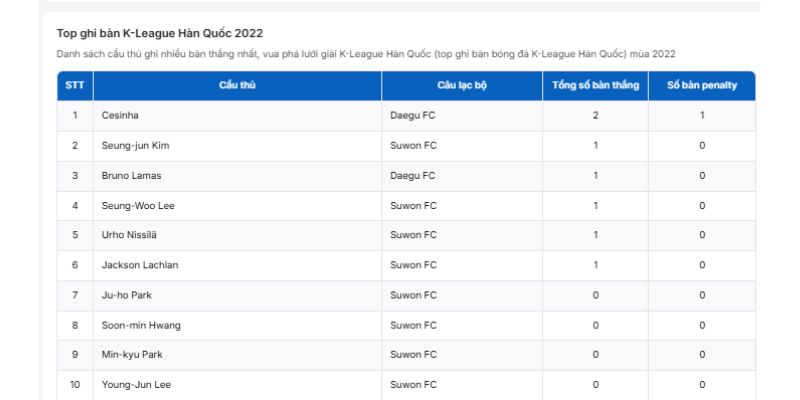
Task: Click Daegu FC club for Bruno Lamas
Action: tap(413, 176)
